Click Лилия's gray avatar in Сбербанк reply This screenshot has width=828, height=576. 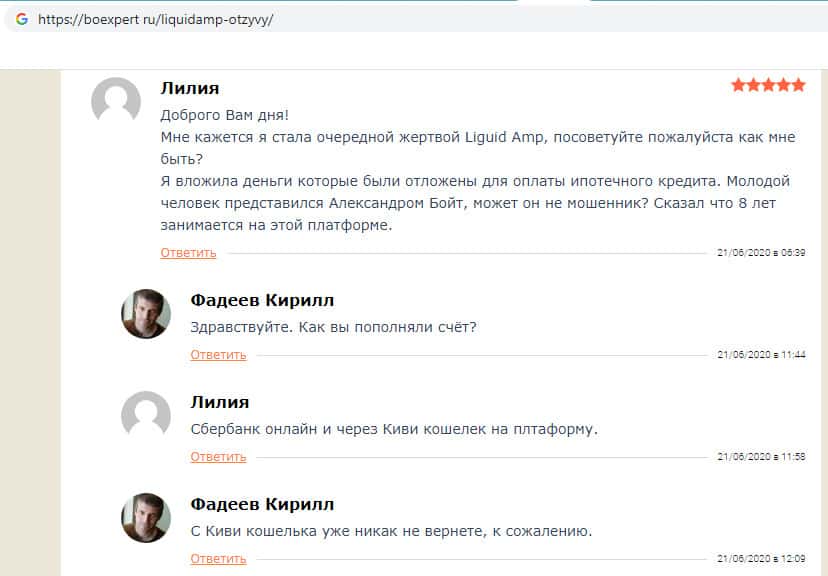point(146,415)
